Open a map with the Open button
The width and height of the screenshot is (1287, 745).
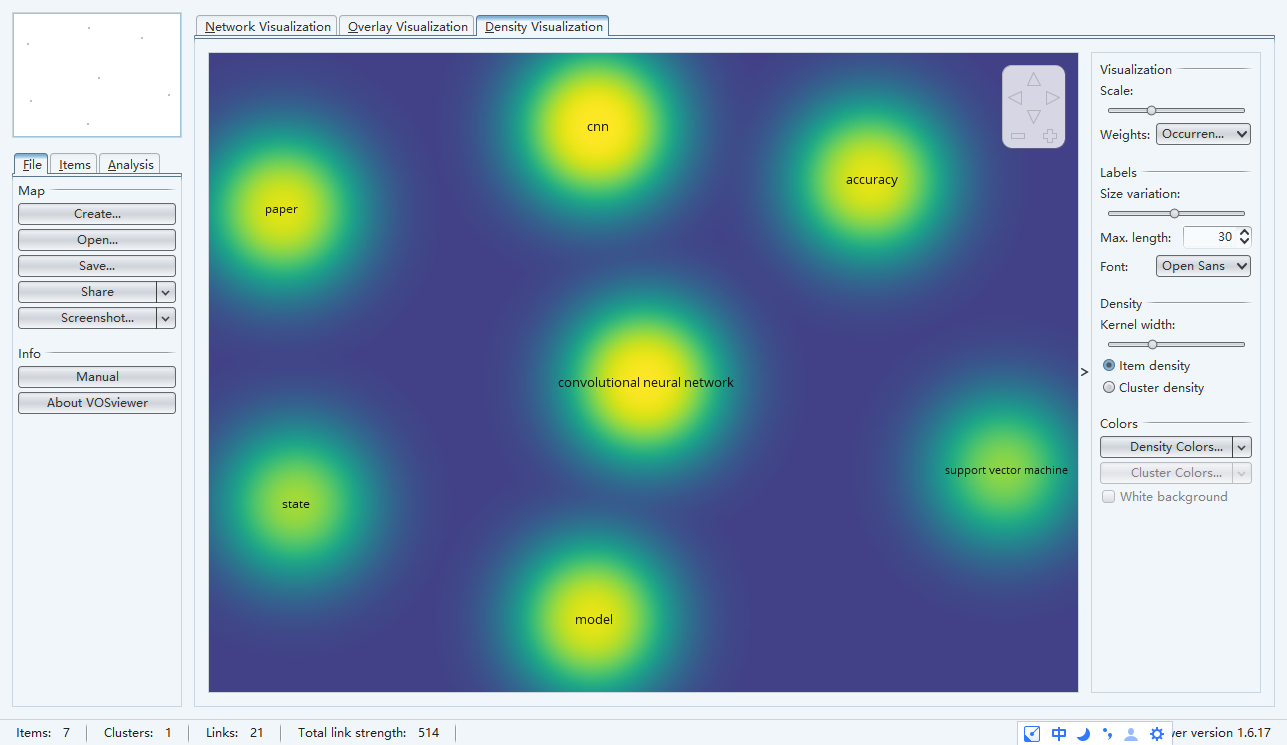click(96, 239)
